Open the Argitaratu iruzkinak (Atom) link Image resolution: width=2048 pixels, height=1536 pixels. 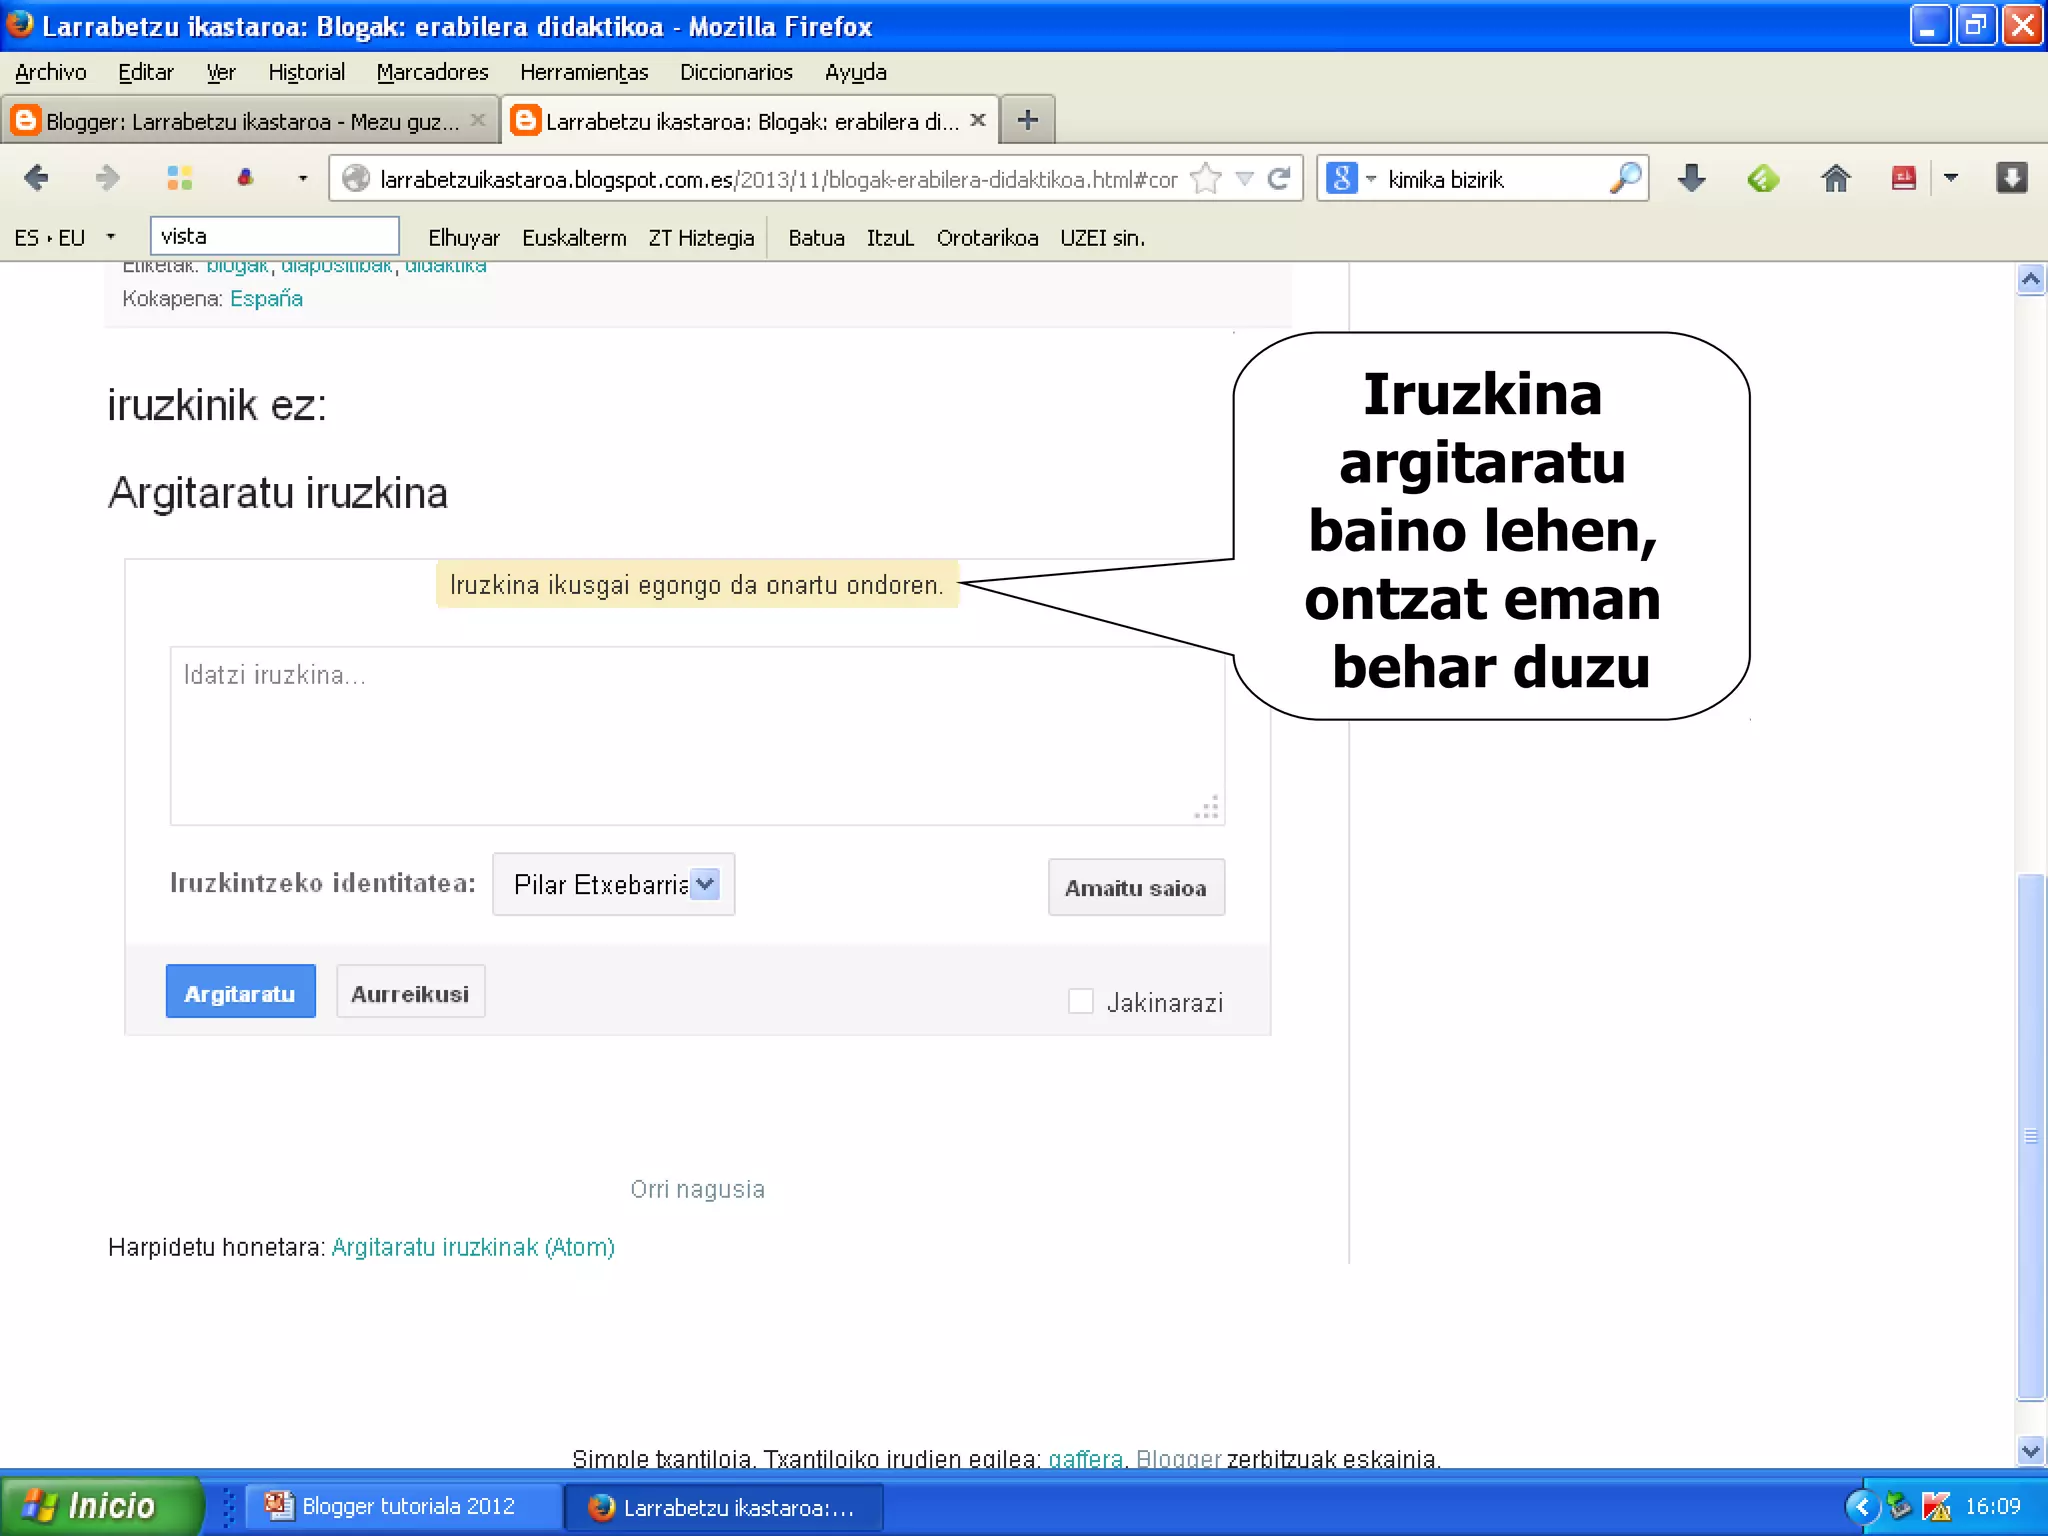[473, 1247]
